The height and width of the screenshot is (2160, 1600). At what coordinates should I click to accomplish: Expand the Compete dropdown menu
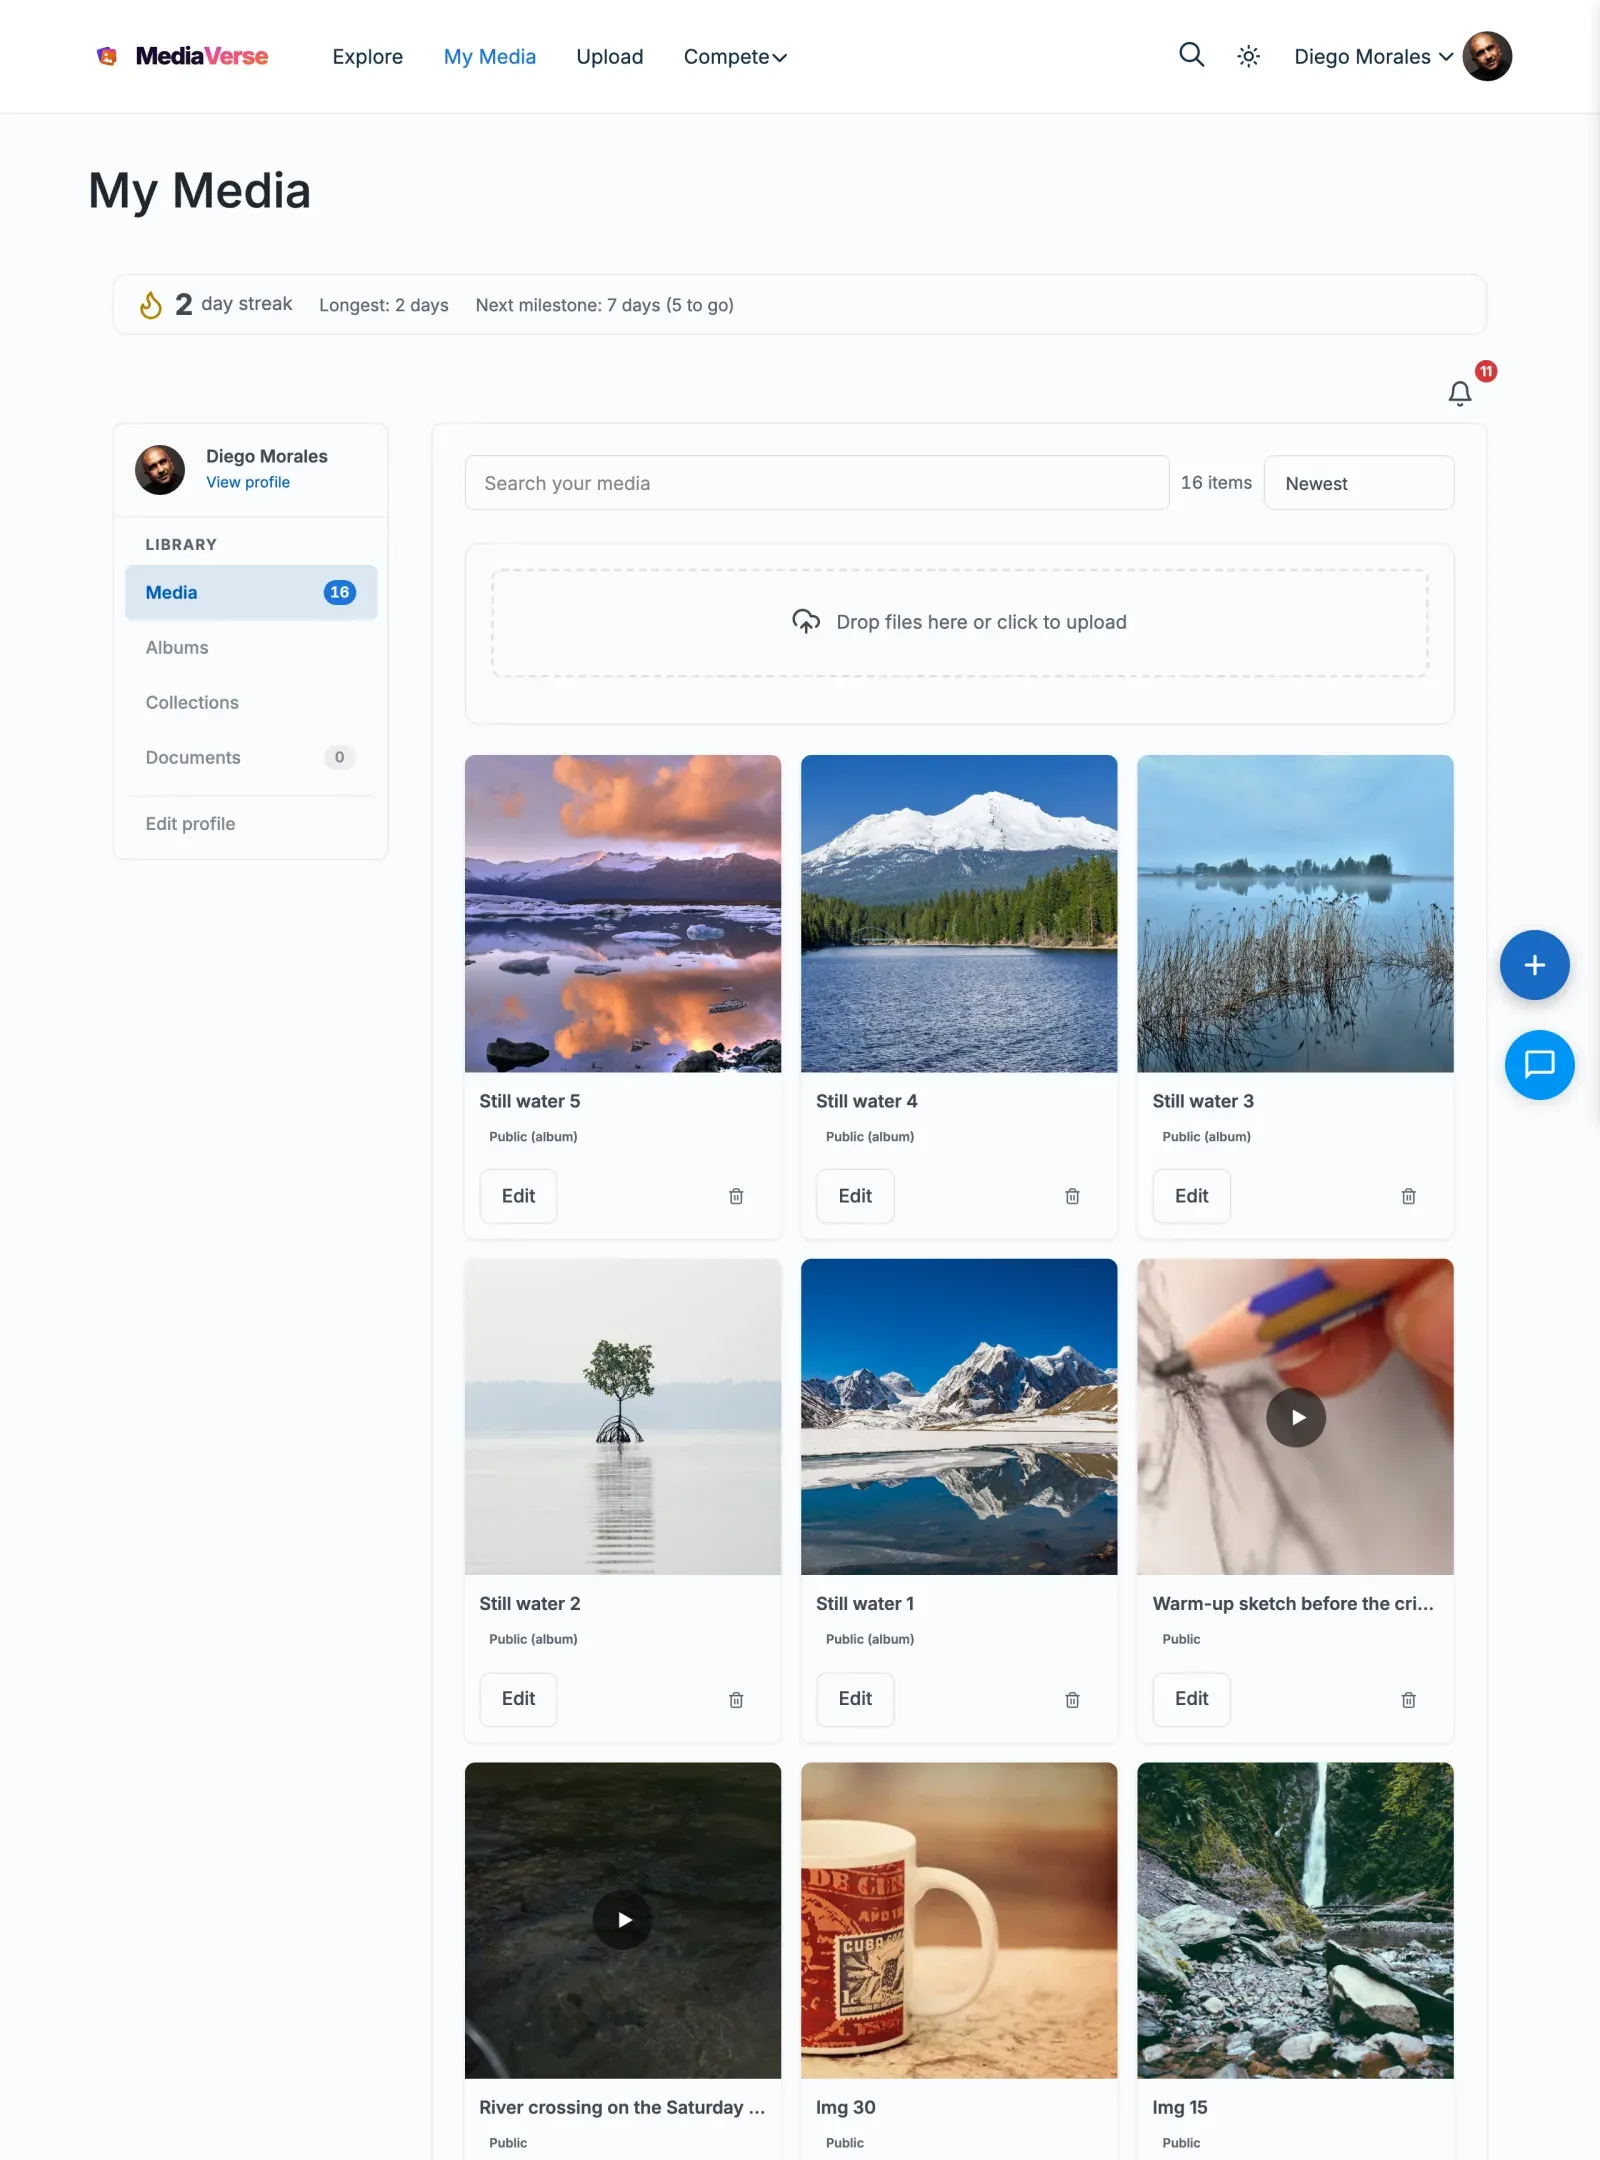pyautogui.click(x=735, y=57)
